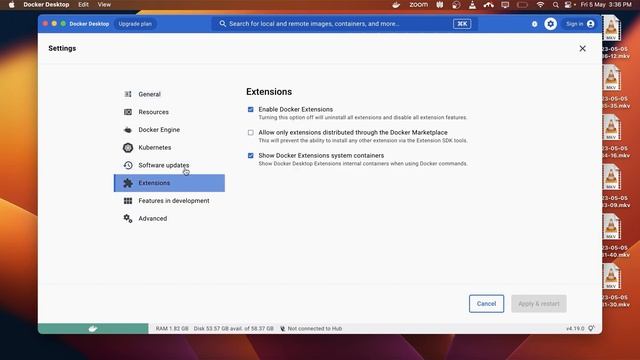640x360 pixels.
Task: Check Allow only Marketplace extensions
Action: tap(251, 132)
